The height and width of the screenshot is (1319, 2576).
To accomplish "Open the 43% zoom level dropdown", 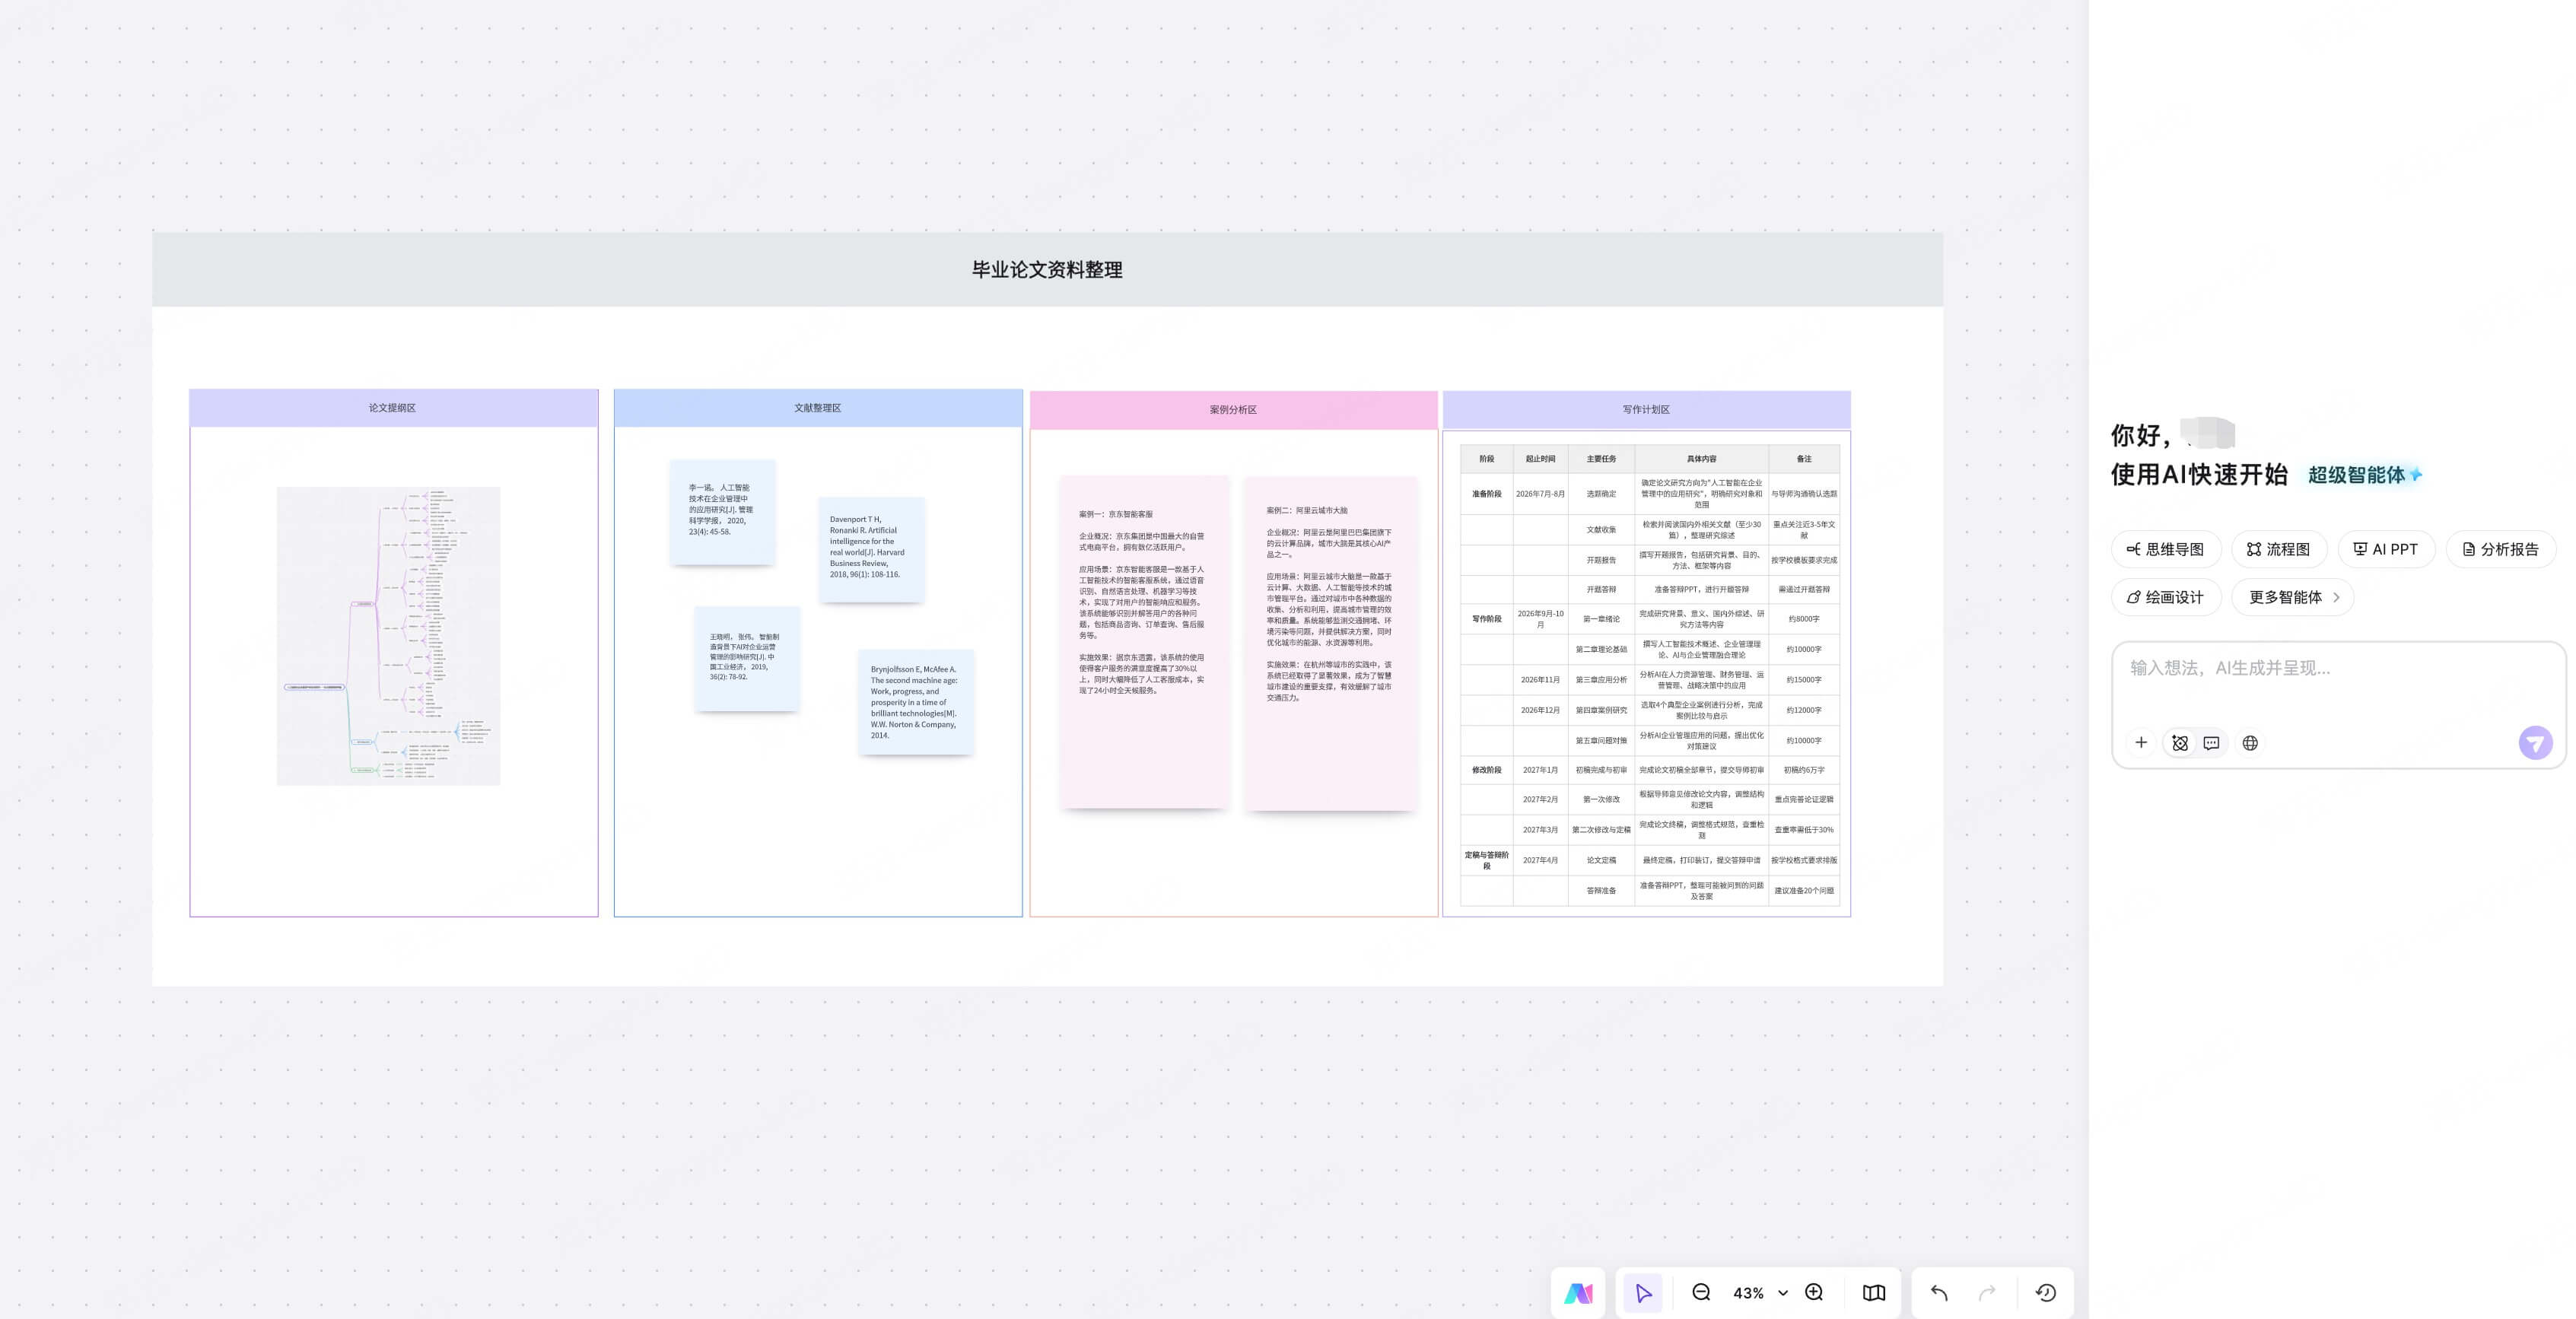I will point(1760,1293).
